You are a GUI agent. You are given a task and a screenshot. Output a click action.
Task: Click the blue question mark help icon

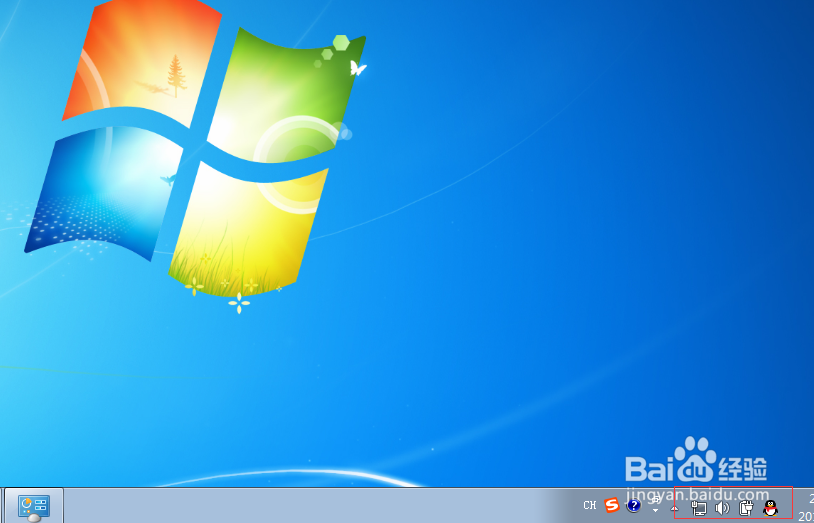633,505
